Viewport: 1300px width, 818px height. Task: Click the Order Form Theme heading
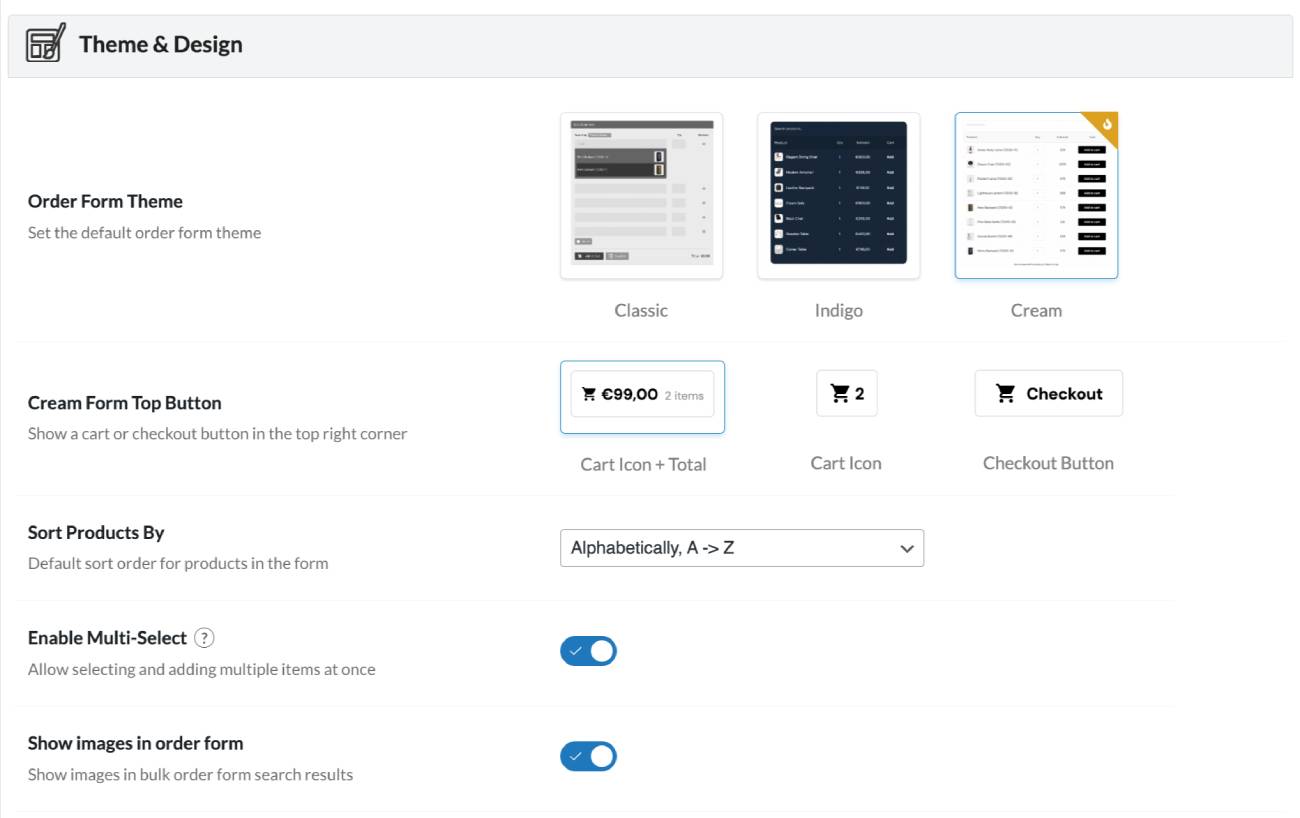coord(105,201)
